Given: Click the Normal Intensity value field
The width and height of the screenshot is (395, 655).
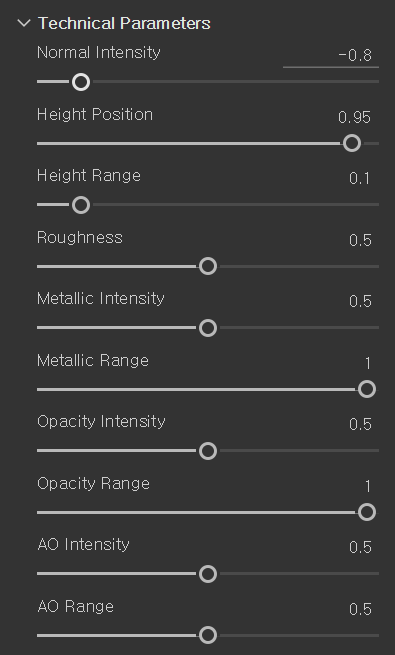Looking at the screenshot, I should tap(331, 56).
